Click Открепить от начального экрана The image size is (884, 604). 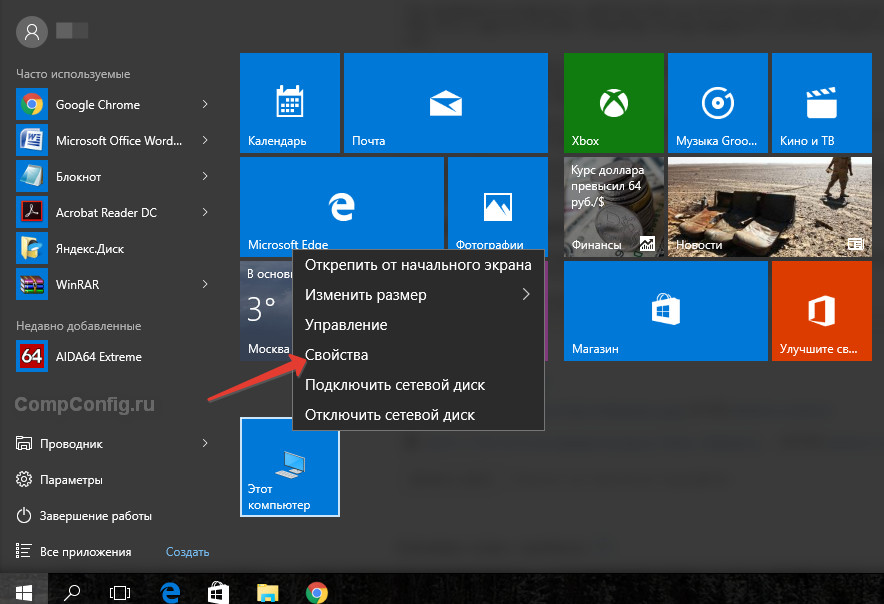pyautogui.click(x=417, y=265)
